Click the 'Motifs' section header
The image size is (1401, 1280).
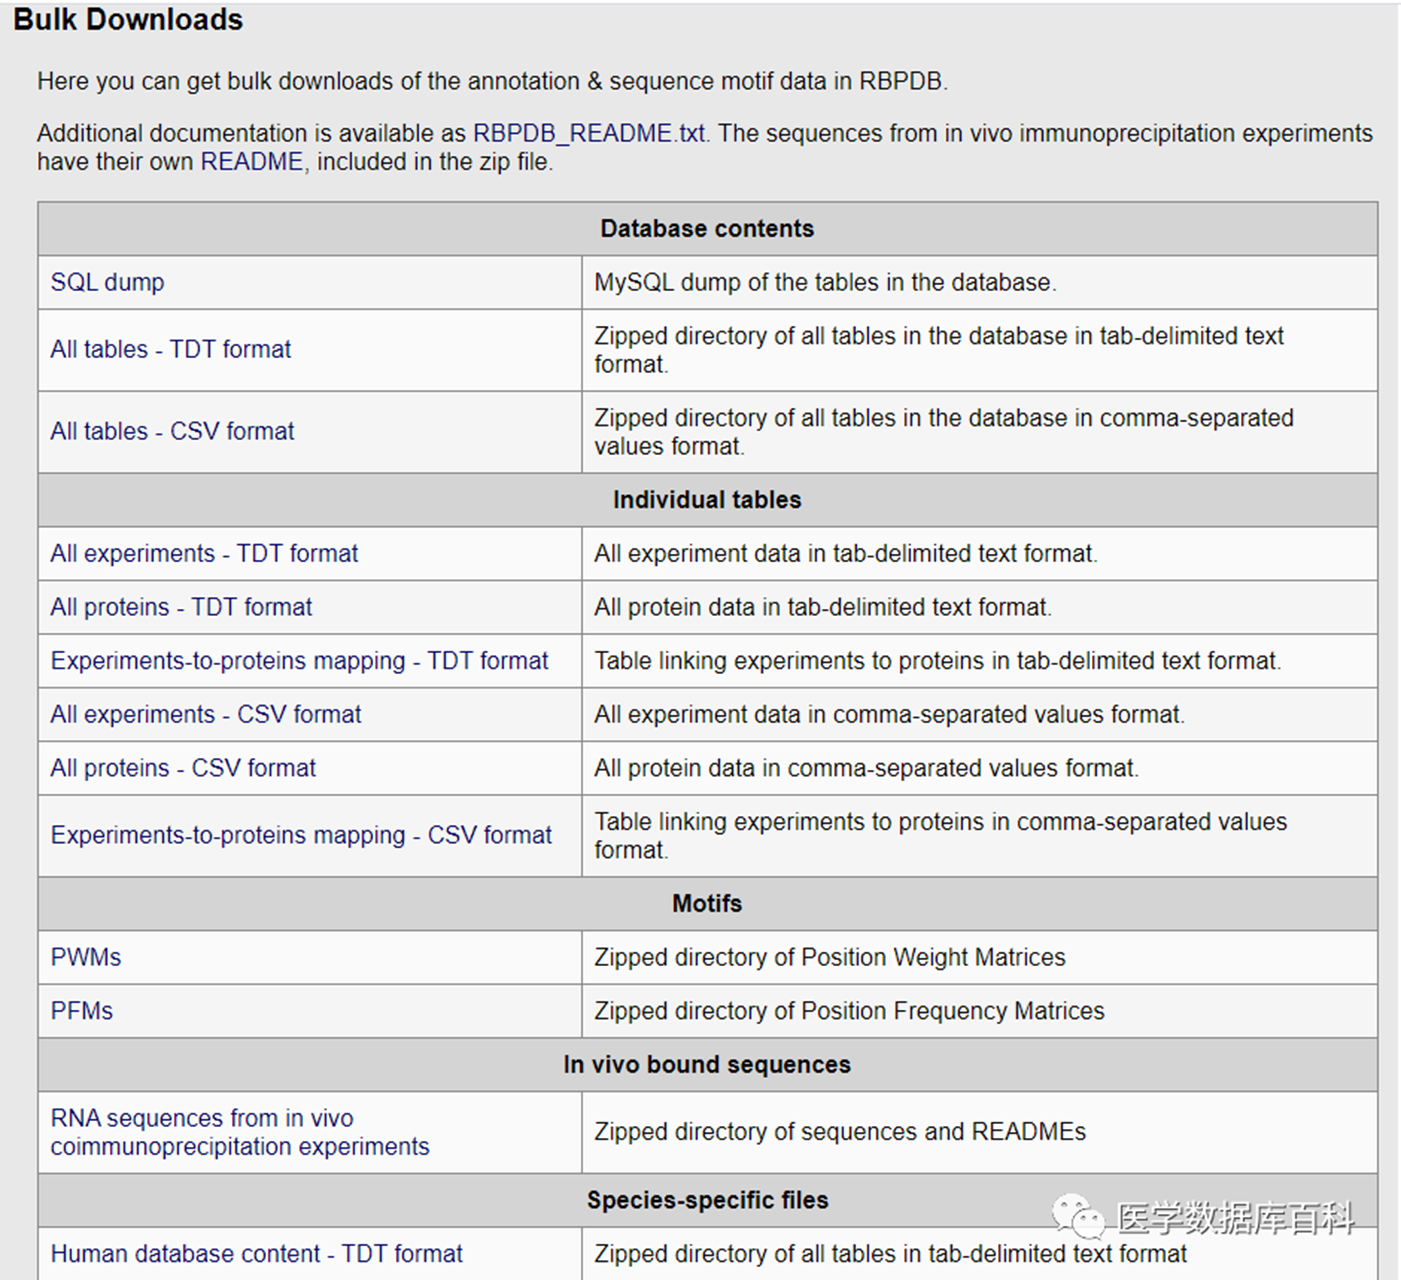[x=707, y=904]
